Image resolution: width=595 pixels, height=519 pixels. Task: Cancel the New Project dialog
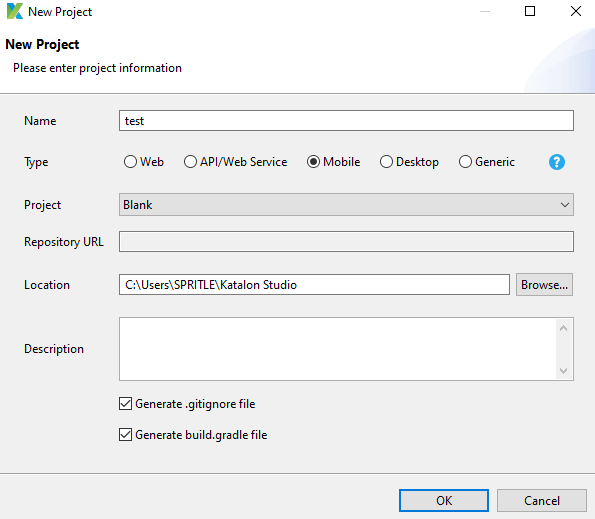tap(541, 500)
